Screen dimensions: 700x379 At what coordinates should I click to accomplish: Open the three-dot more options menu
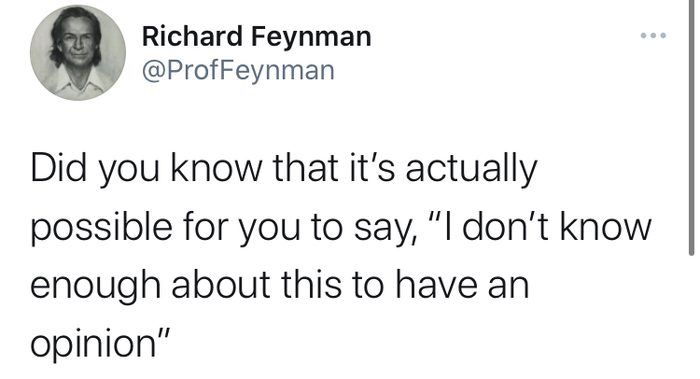653,35
